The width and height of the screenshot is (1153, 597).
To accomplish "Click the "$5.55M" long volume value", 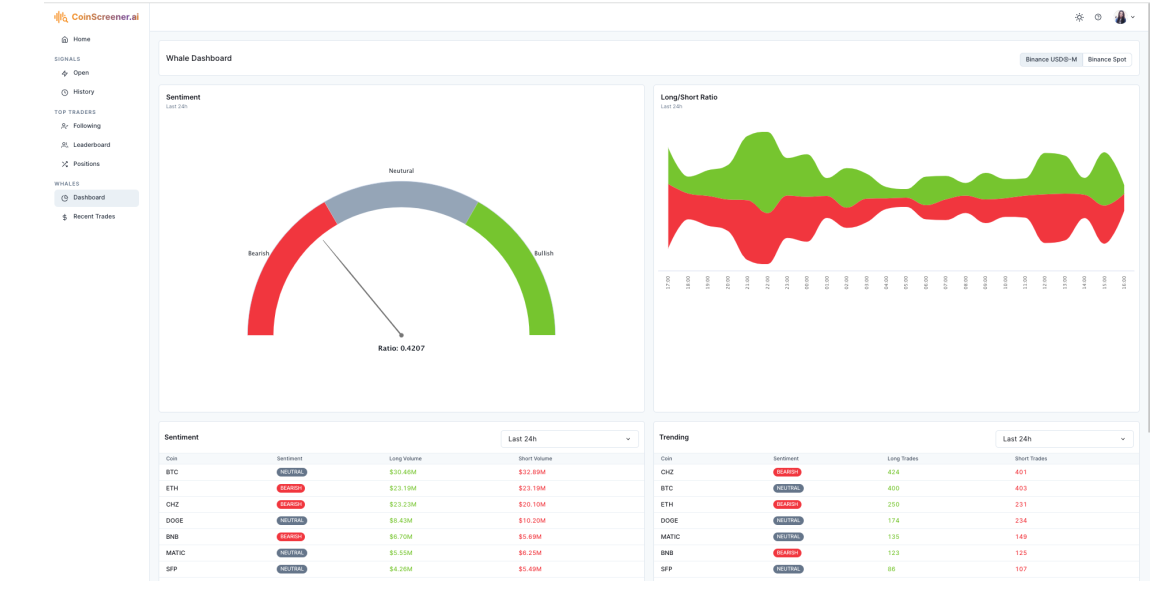I will [401, 553].
